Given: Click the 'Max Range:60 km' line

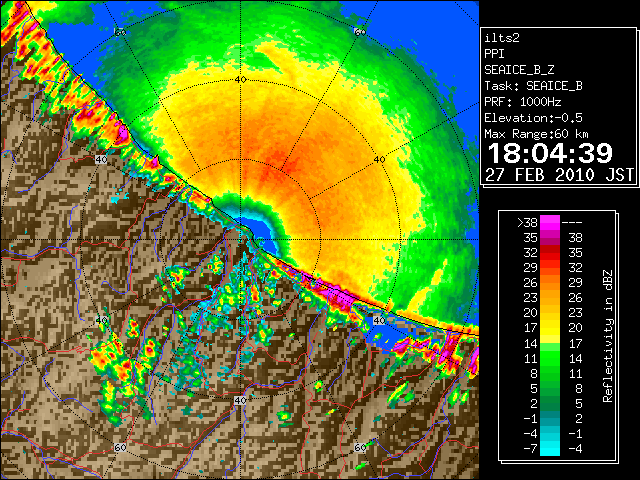Looking at the screenshot, I should (x=536, y=134).
